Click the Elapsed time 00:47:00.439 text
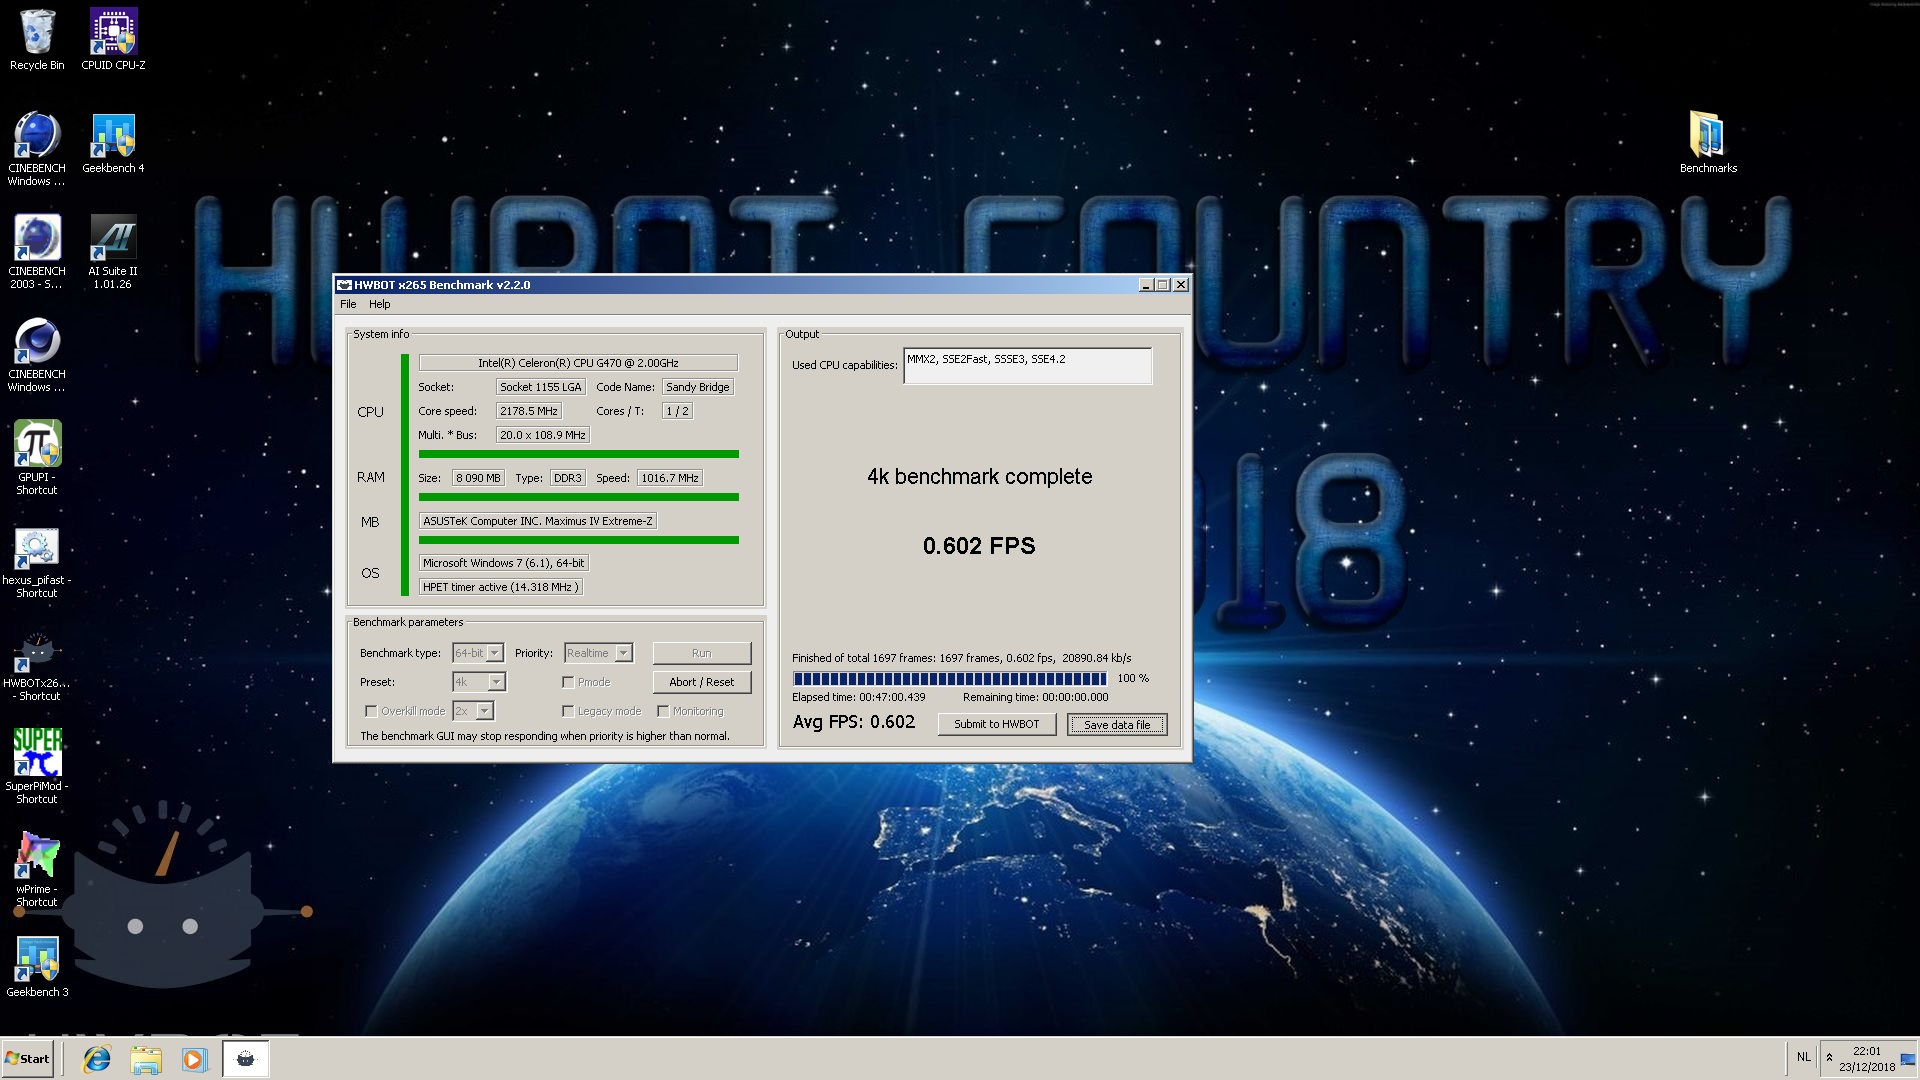 (859, 697)
